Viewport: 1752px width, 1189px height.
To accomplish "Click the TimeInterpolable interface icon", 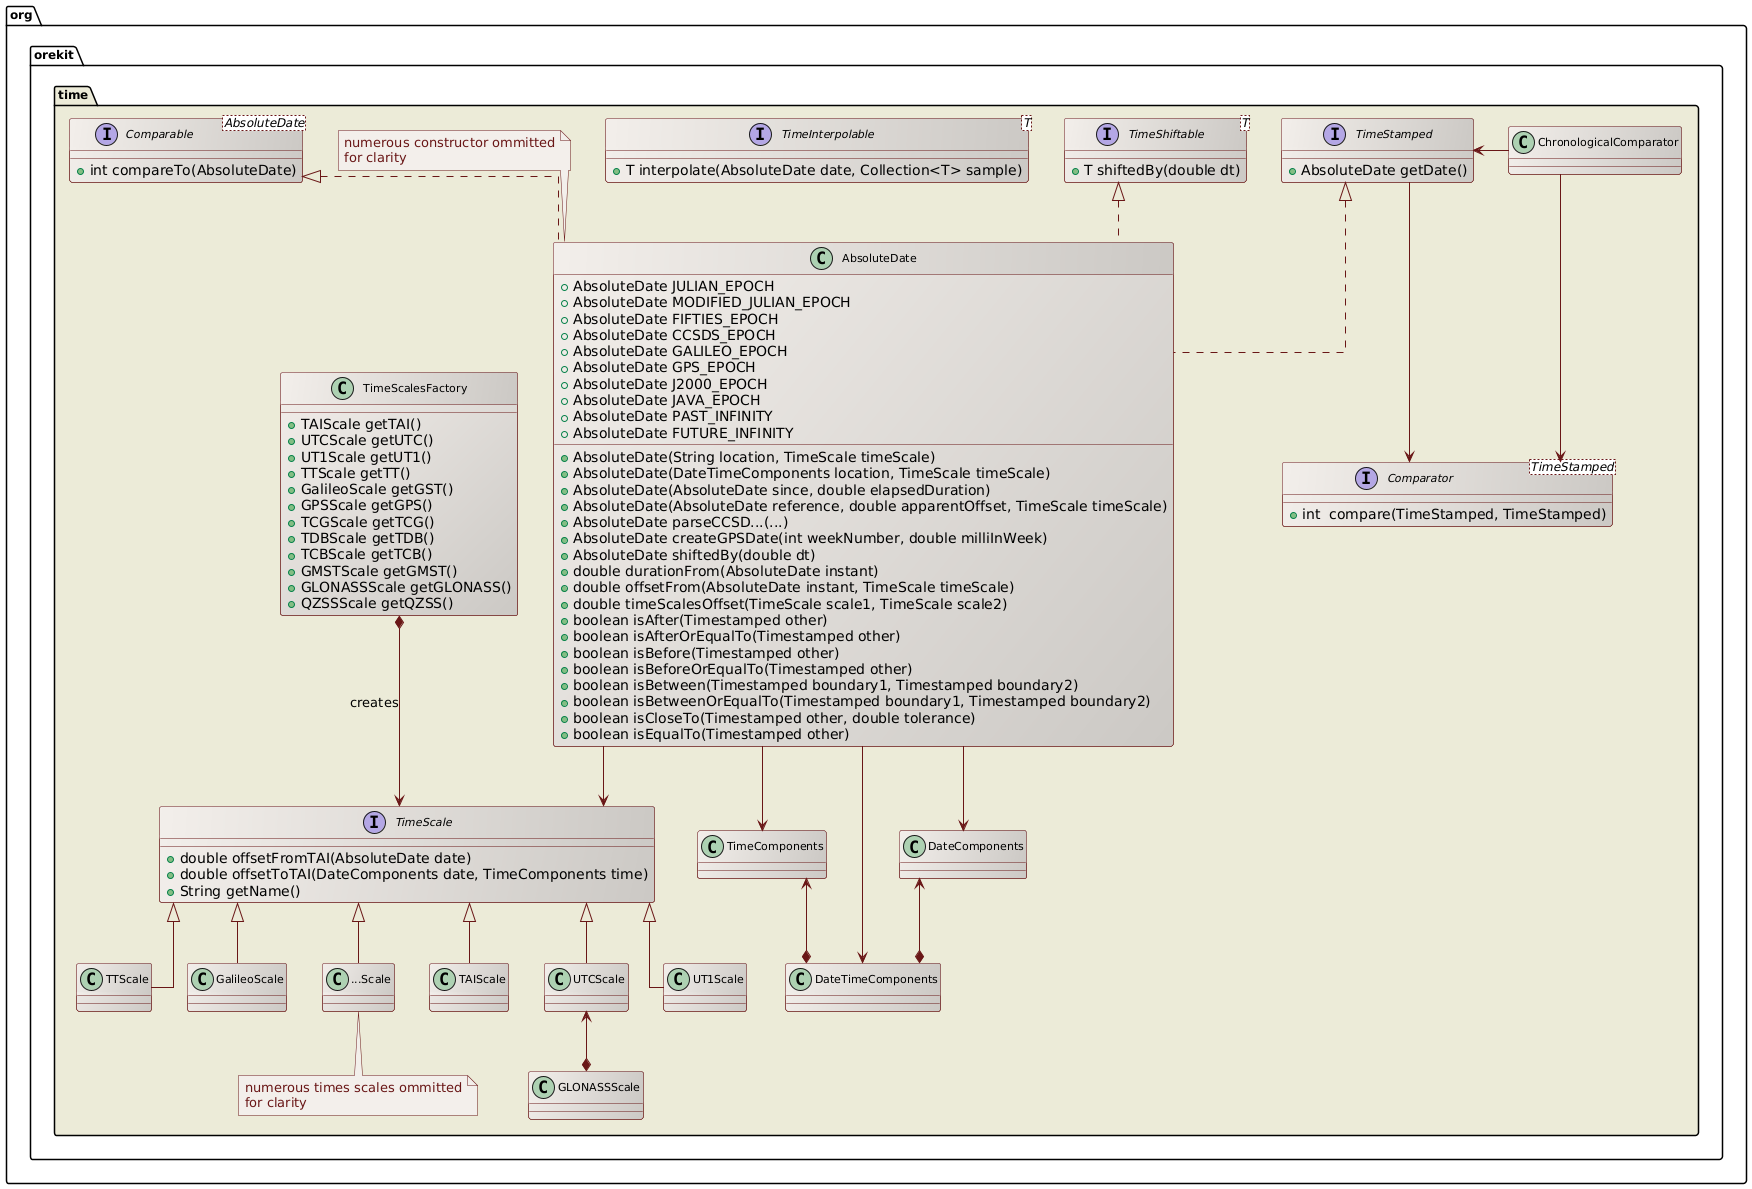I will point(761,133).
